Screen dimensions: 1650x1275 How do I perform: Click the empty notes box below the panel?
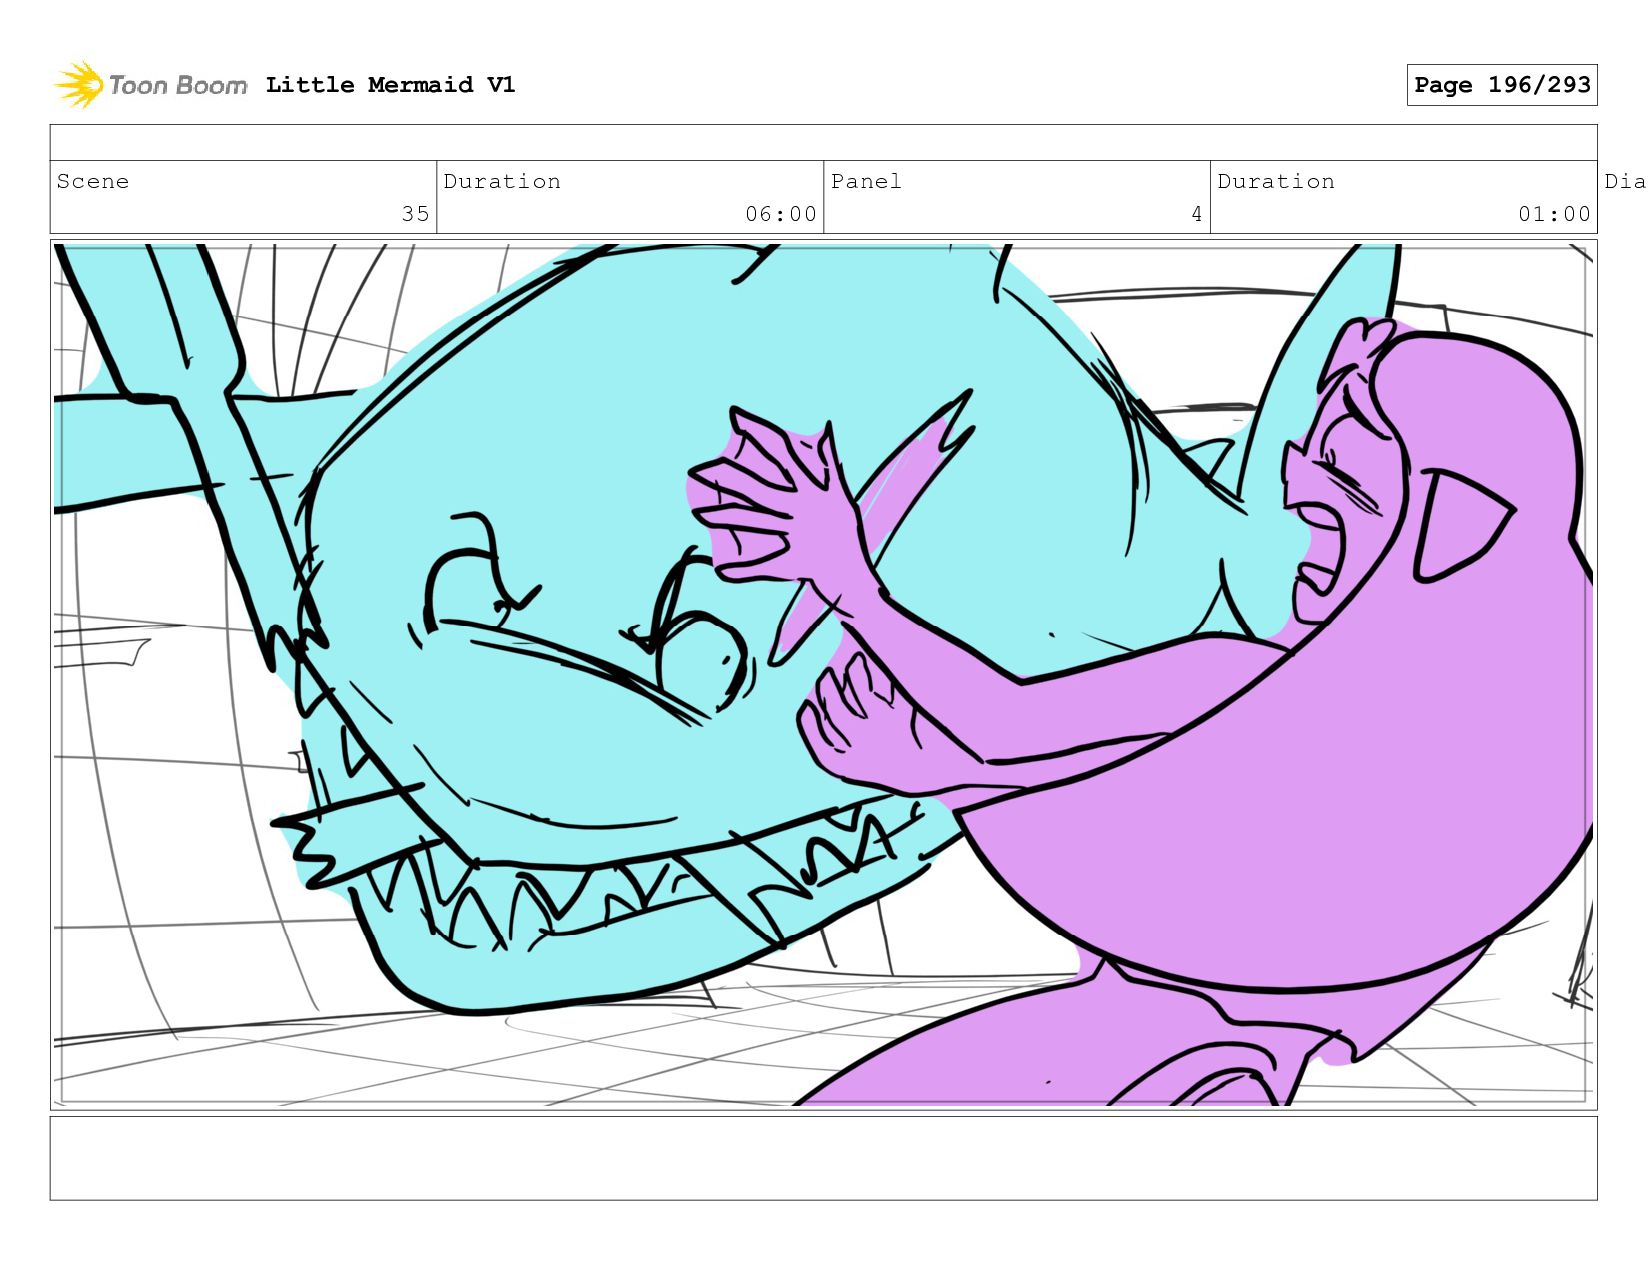pyautogui.click(x=823, y=1158)
